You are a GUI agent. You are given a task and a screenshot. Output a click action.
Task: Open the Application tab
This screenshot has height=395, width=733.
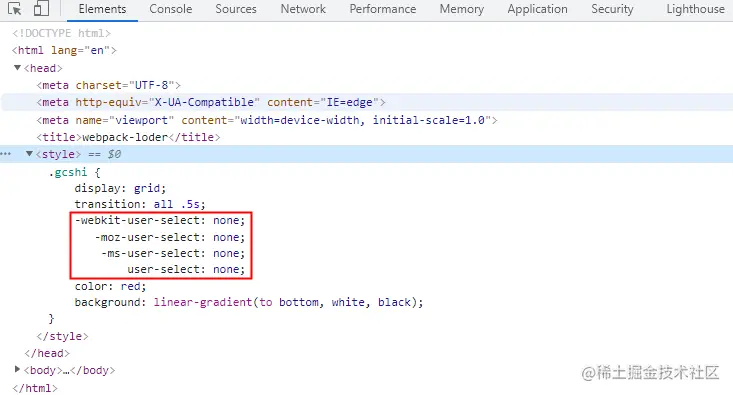[x=537, y=9]
